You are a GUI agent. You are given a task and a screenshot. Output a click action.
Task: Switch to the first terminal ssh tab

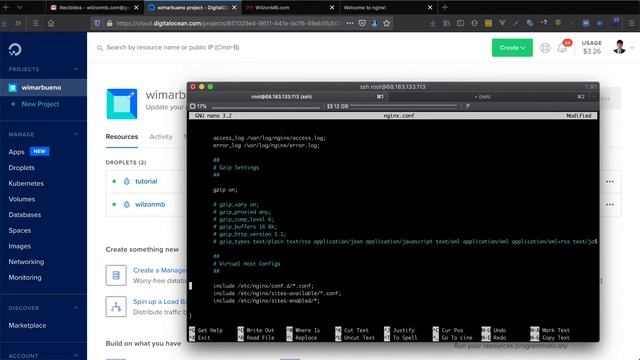288,97
